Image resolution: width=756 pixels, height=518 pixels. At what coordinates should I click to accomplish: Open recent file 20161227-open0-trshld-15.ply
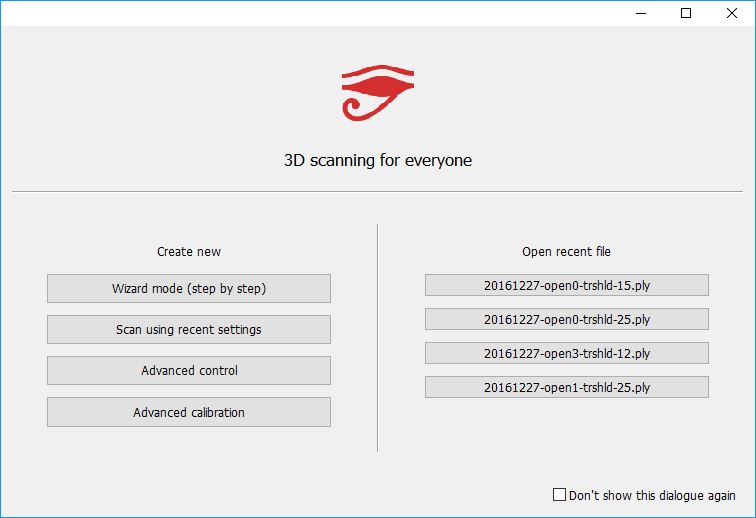[567, 285]
